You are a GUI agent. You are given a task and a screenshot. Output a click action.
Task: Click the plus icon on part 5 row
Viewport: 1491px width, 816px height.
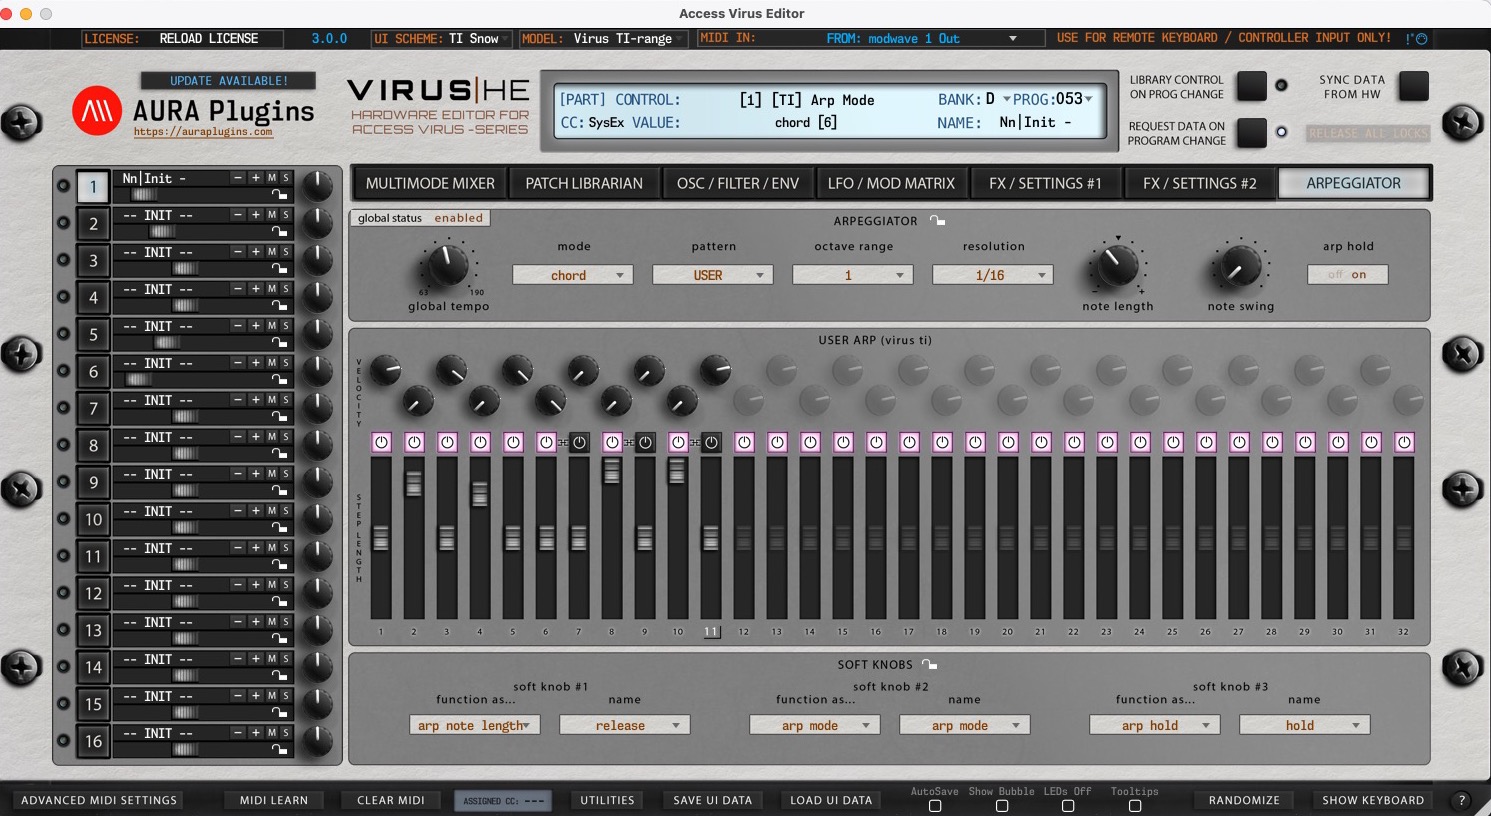pos(255,326)
